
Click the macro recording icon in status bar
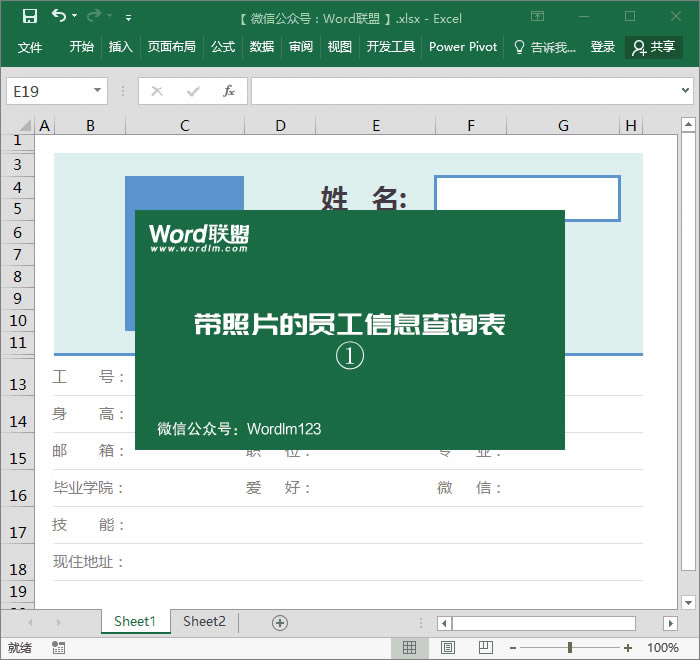point(59,648)
